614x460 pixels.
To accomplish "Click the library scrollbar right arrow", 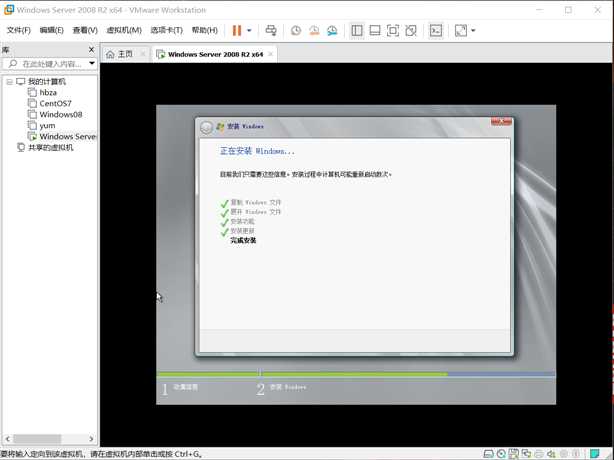I will pos(91,438).
